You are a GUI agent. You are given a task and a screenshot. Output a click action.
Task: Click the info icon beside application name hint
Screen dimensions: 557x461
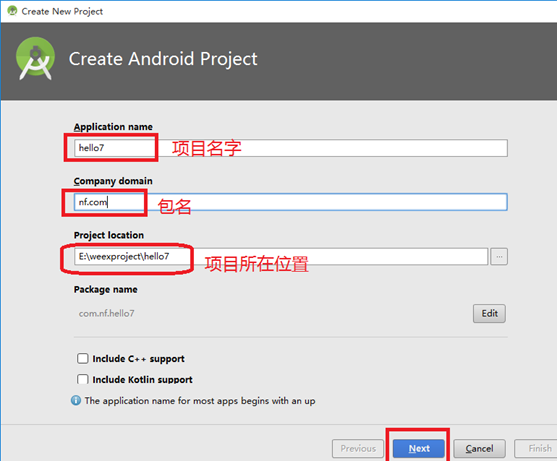[76, 401]
